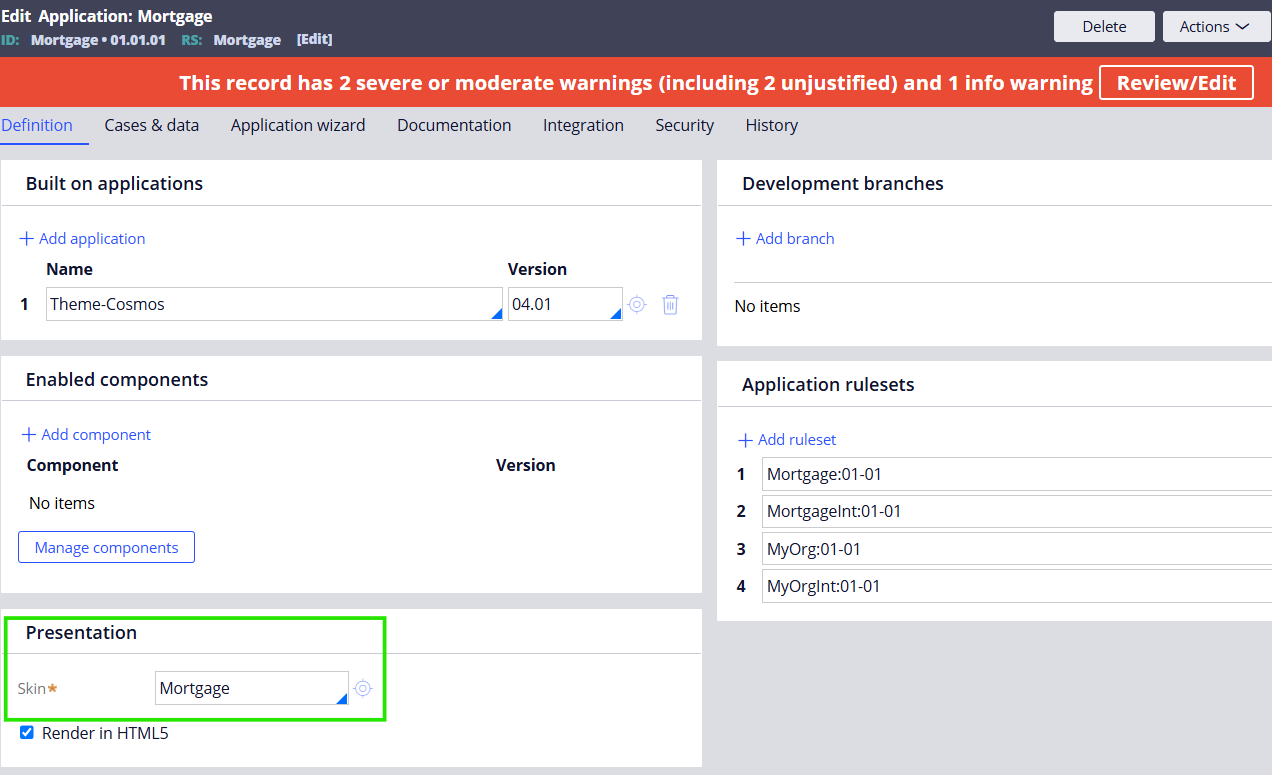Switch to the History tab
The width and height of the screenshot is (1272, 775).
pyautogui.click(x=771, y=125)
